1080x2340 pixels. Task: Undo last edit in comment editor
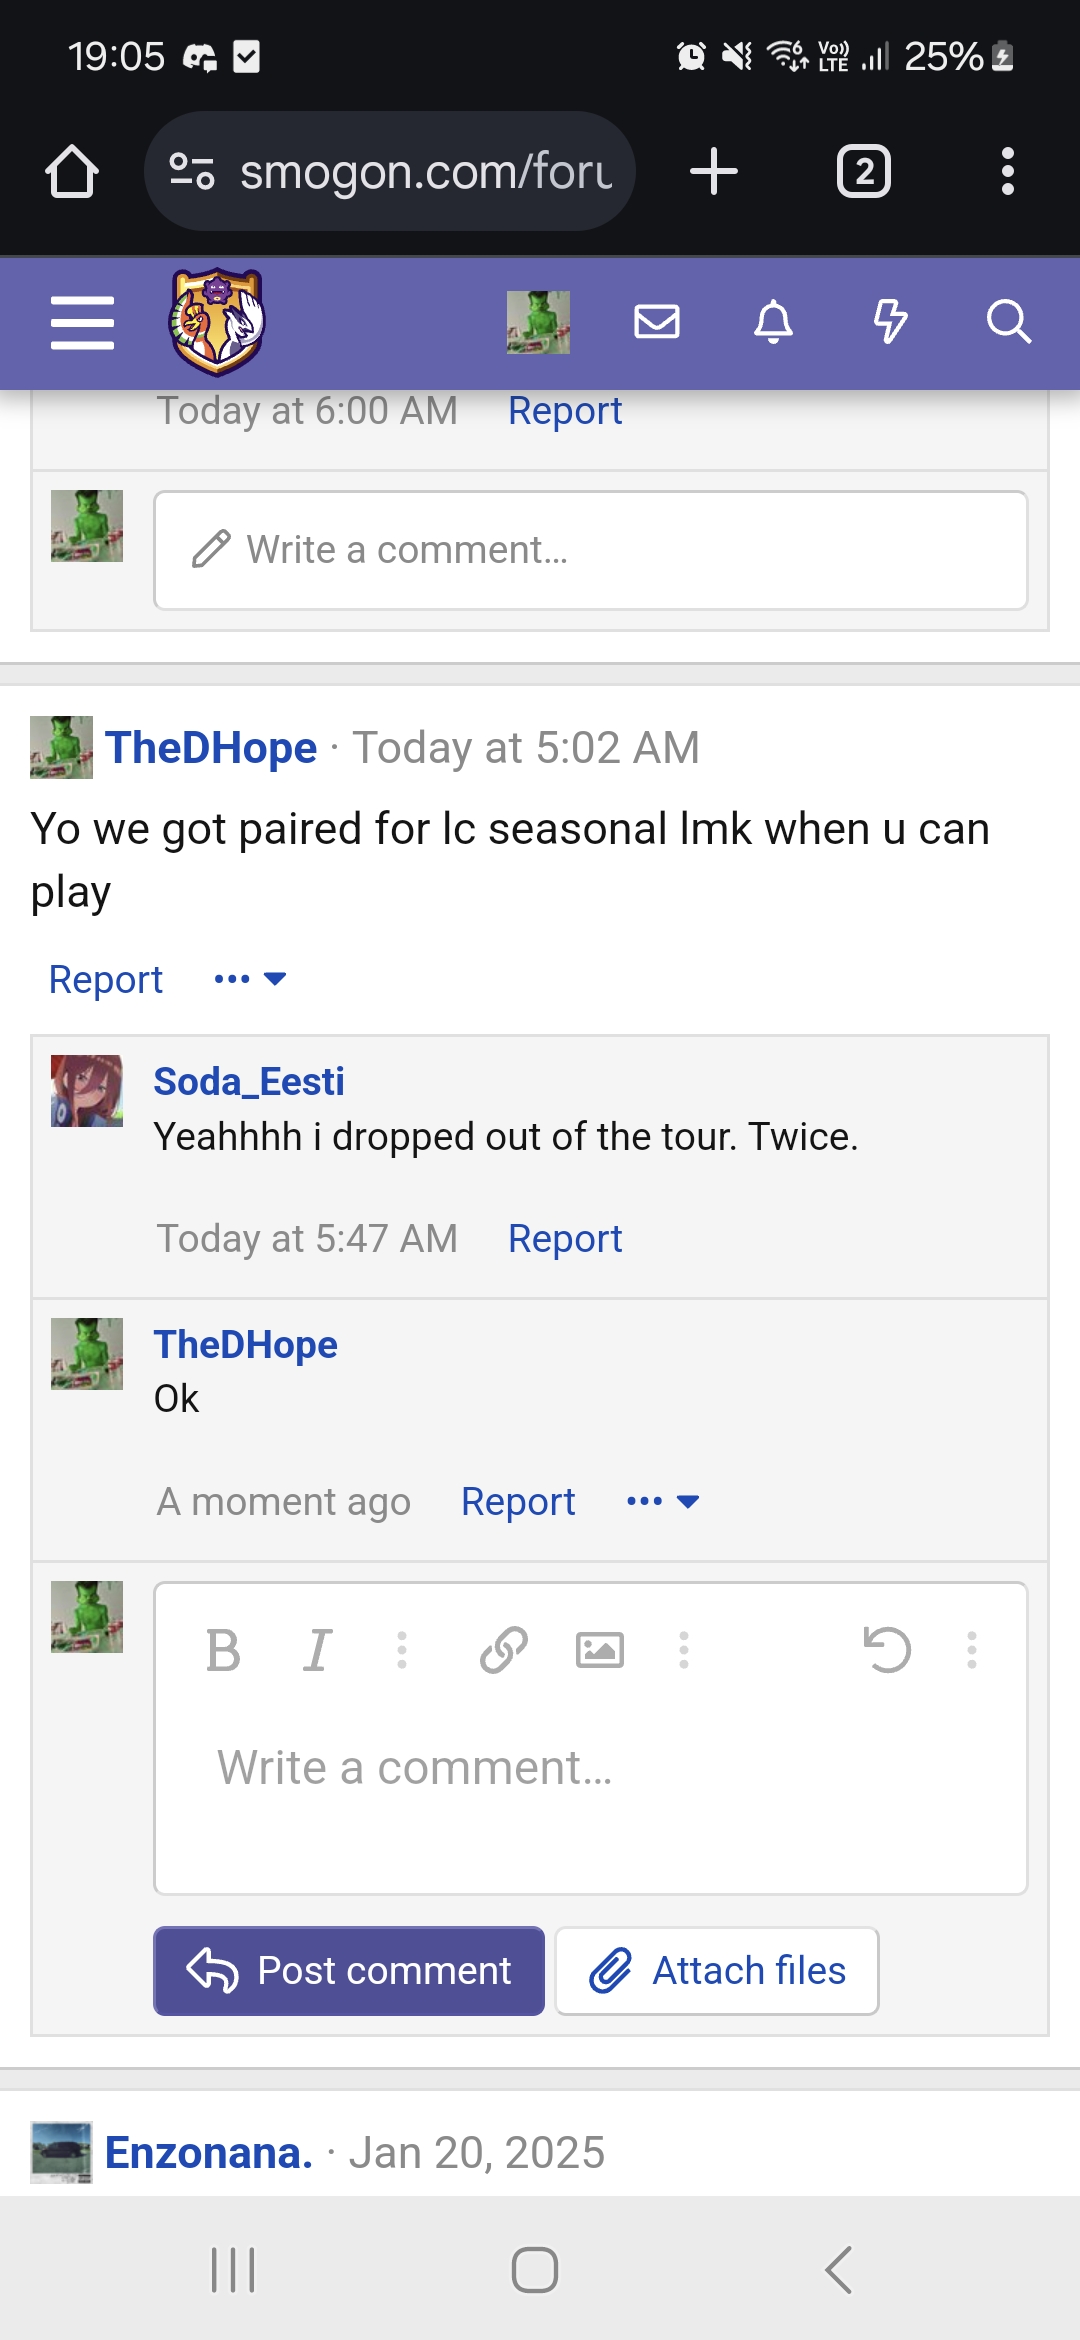coord(887,1650)
